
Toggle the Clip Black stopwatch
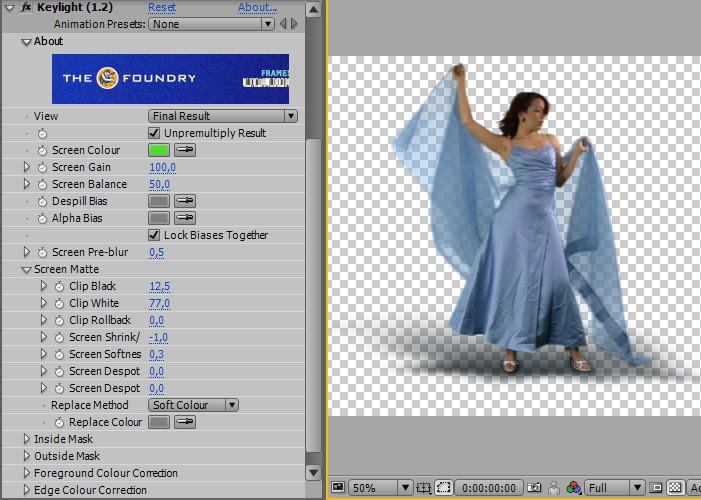[x=59, y=286]
